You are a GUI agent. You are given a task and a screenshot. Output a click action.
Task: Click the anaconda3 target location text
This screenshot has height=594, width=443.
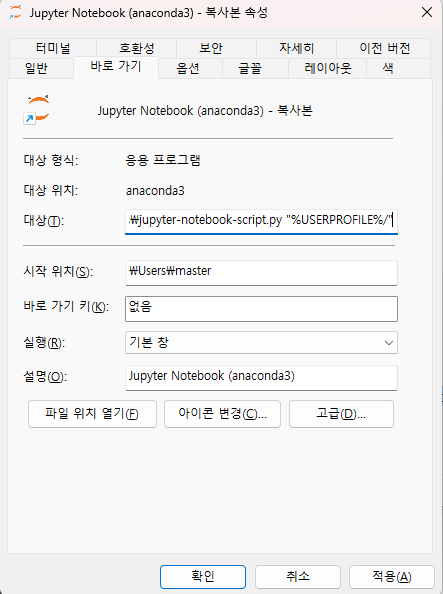pyautogui.click(x=155, y=190)
